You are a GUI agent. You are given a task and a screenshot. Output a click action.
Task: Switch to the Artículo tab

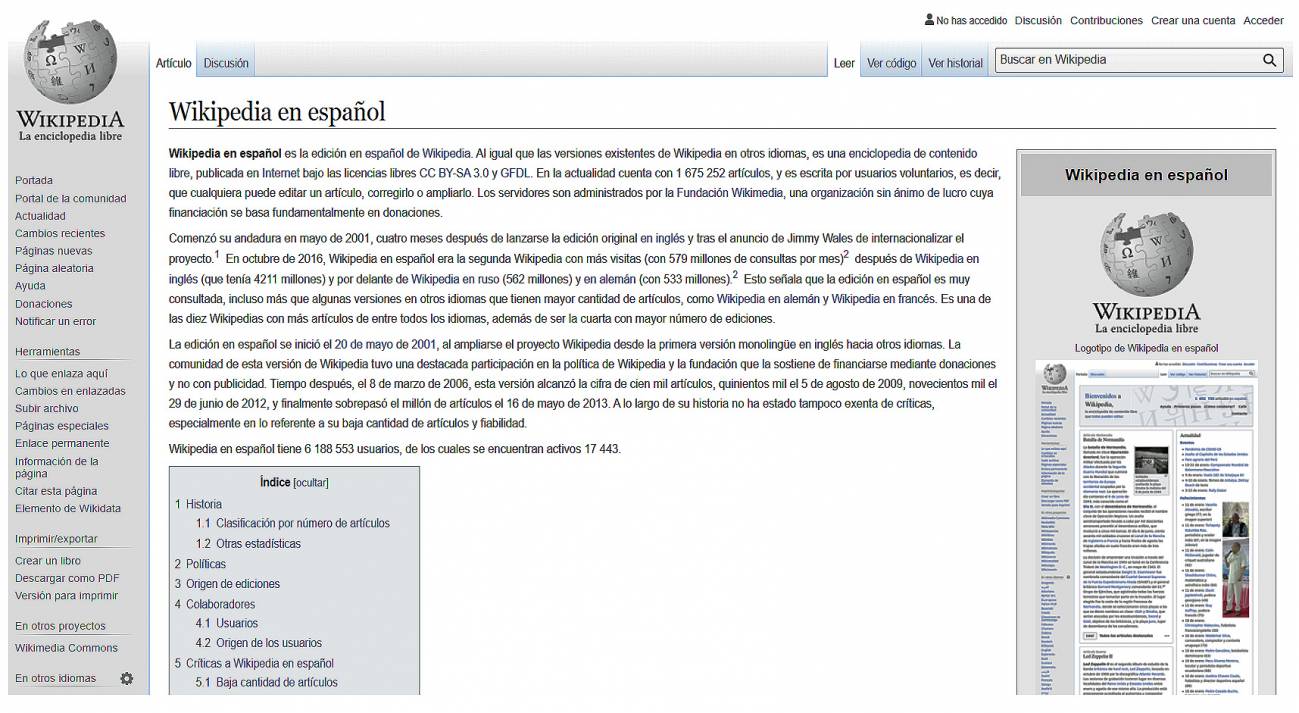click(x=173, y=63)
